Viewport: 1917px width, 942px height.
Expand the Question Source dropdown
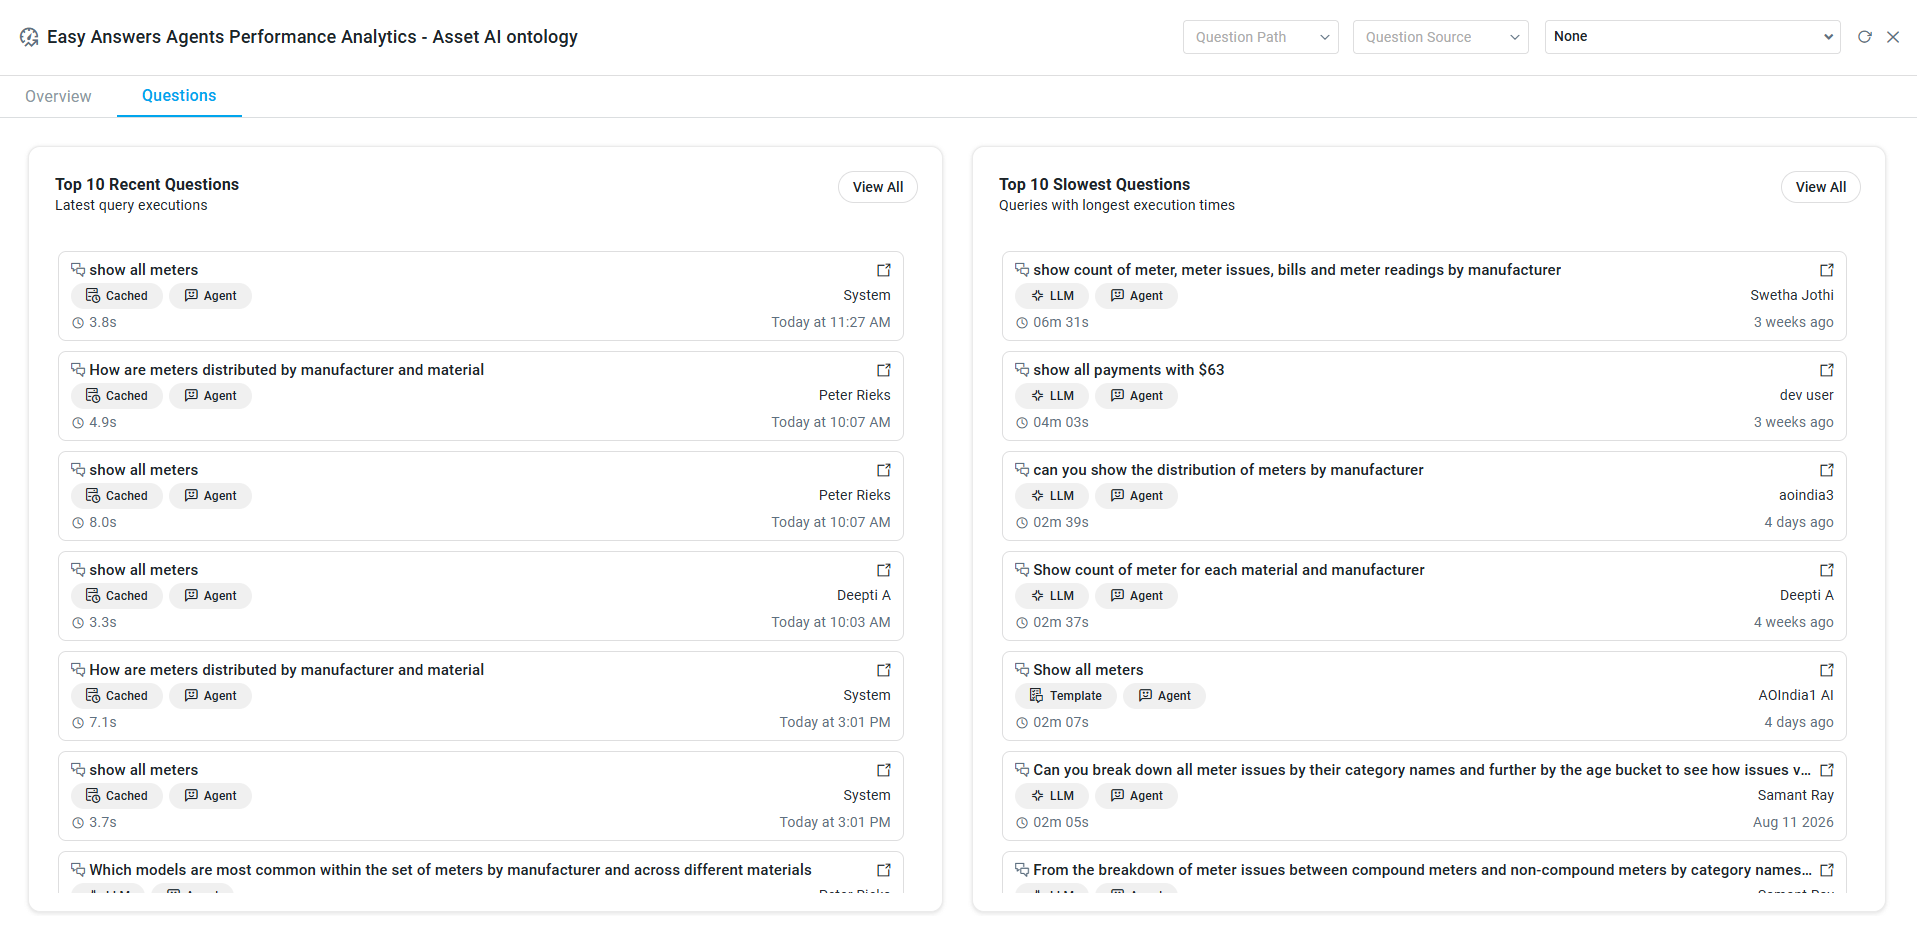coord(1440,37)
